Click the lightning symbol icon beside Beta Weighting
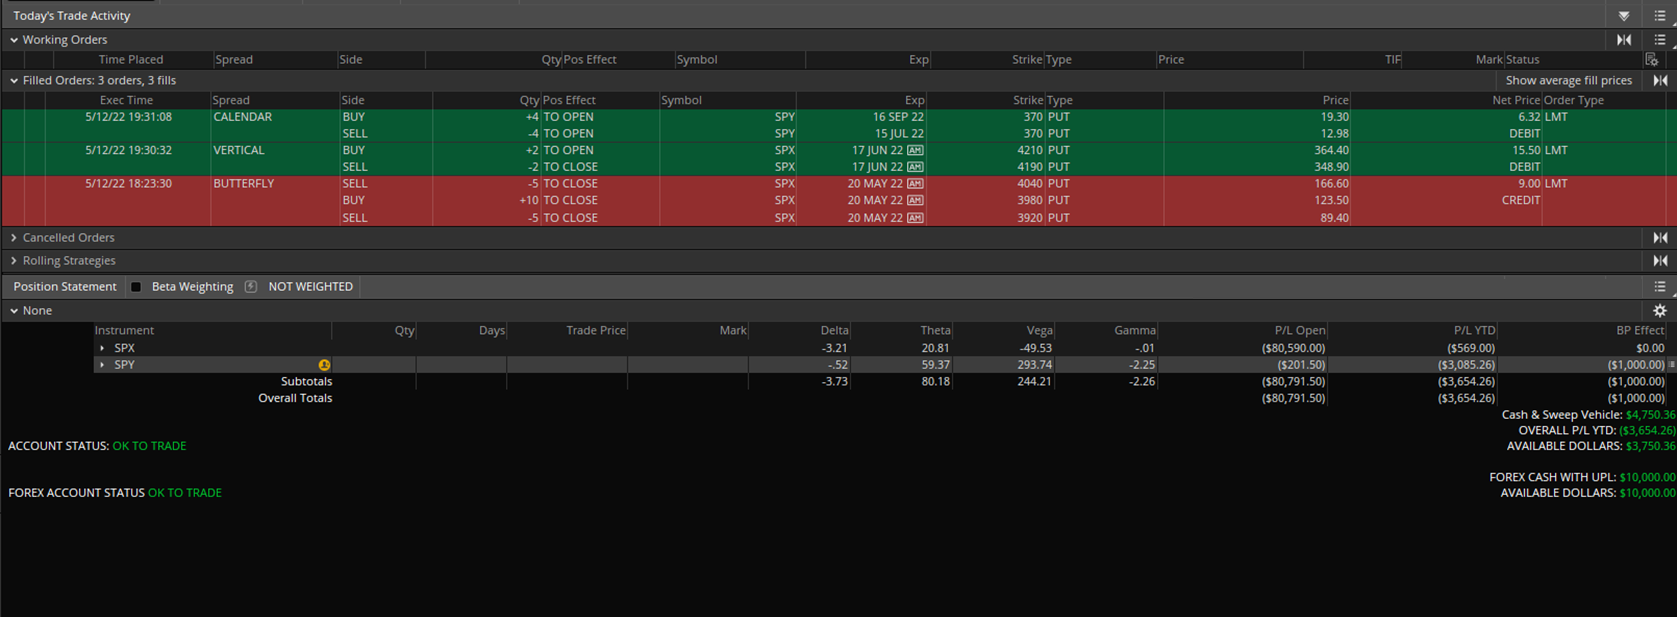The height and width of the screenshot is (617, 1677). [x=250, y=287]
